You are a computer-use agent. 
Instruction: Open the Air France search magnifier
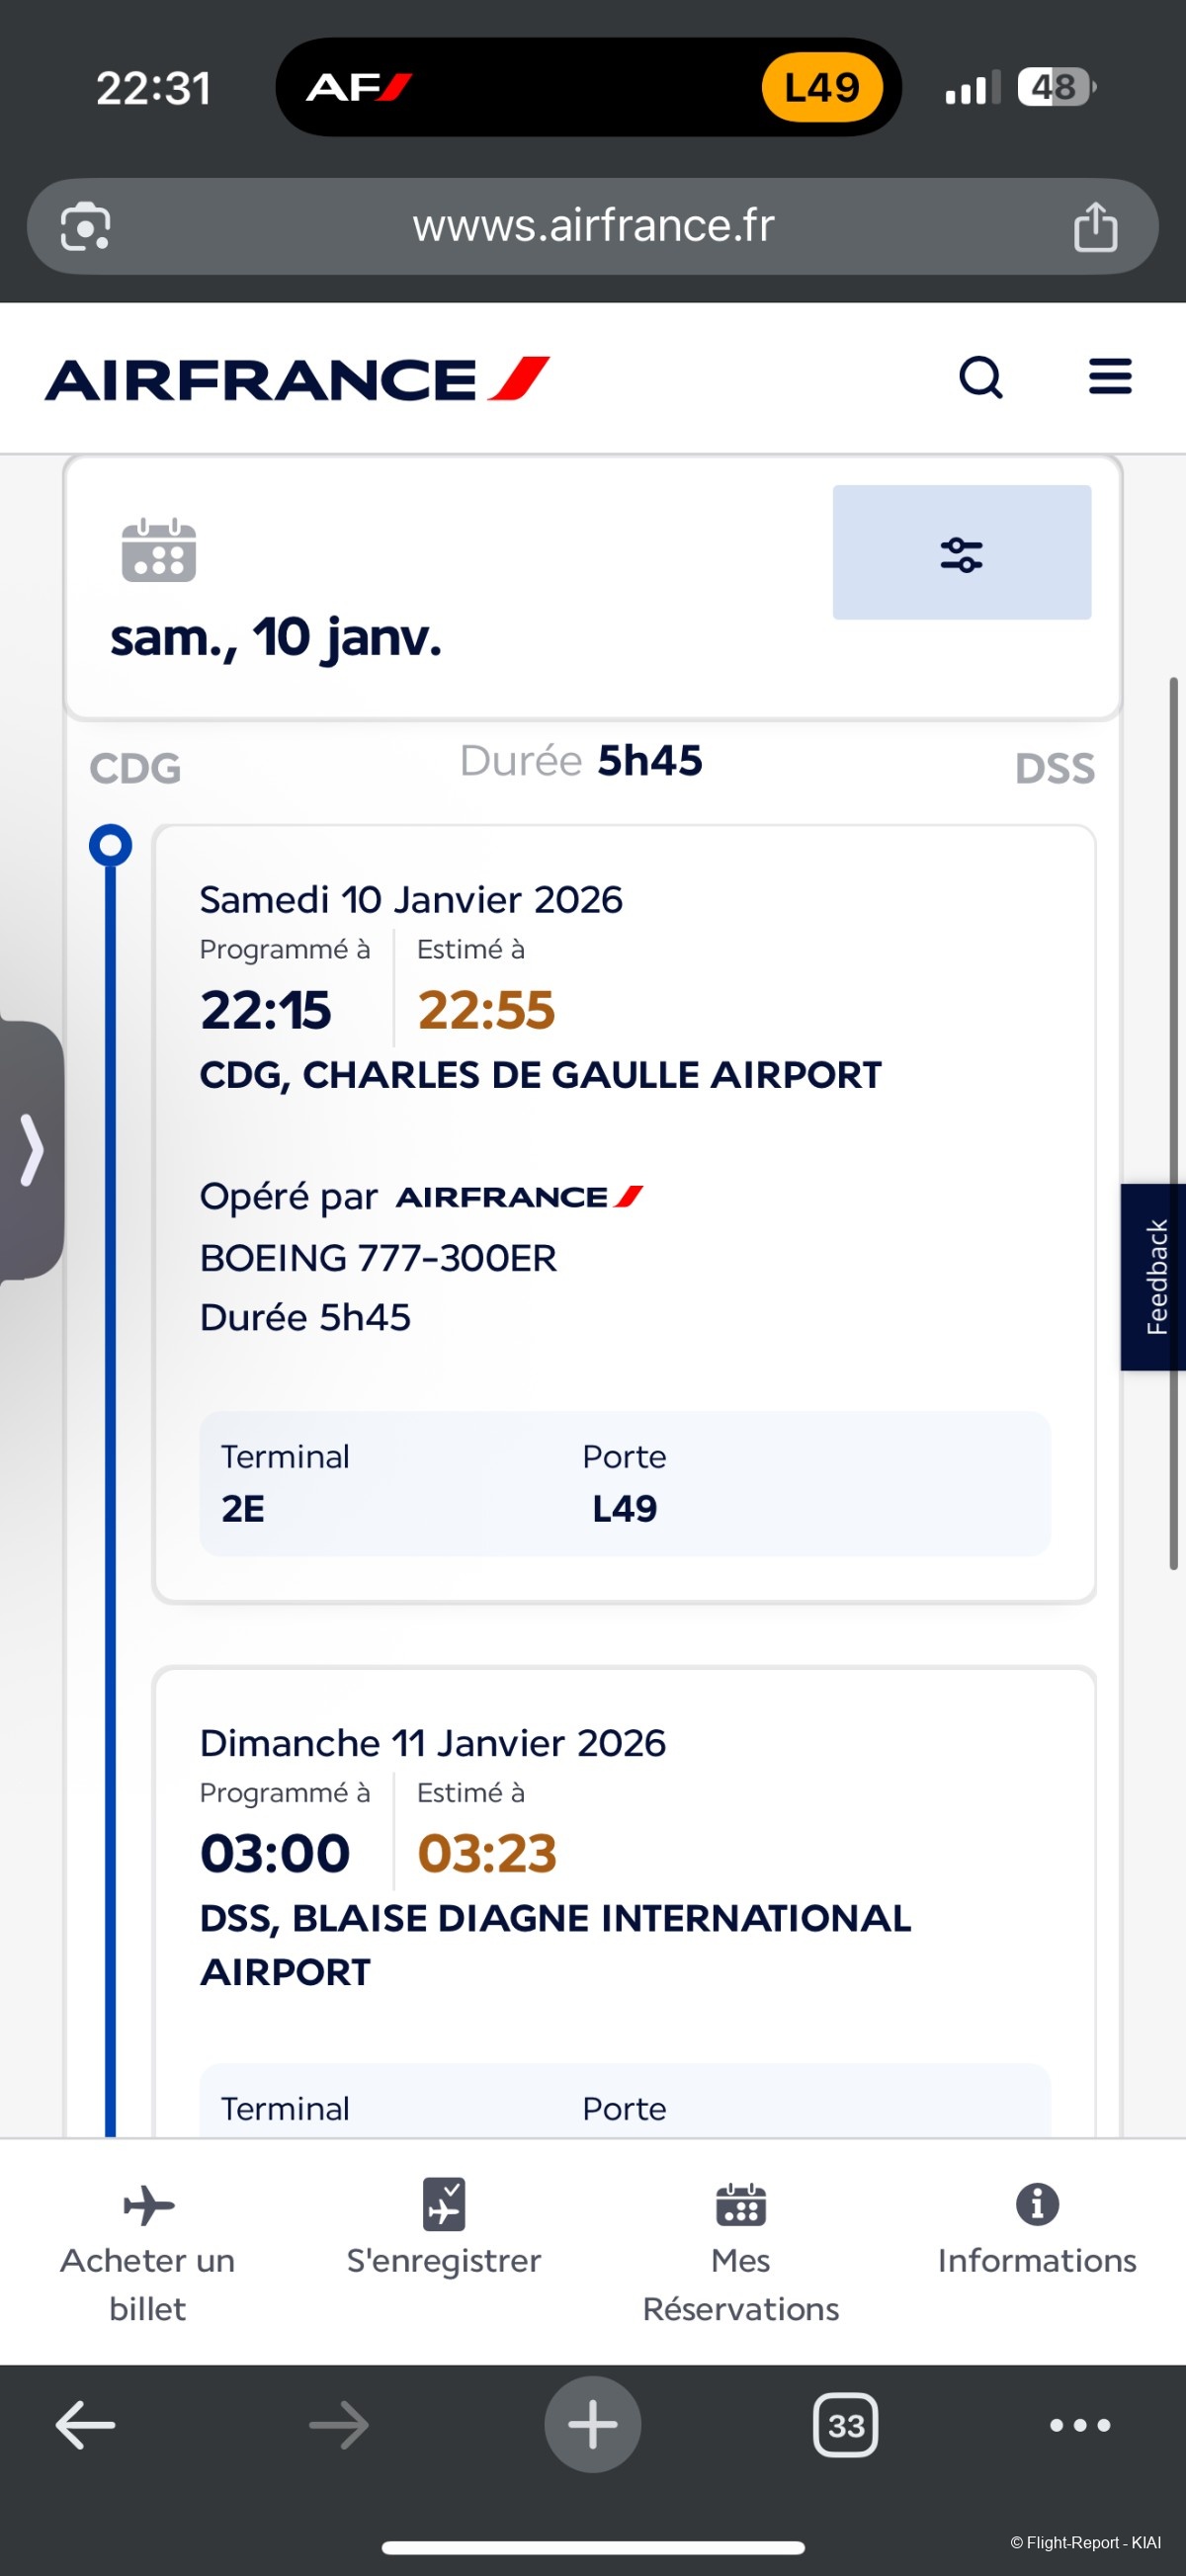[980, 378]
